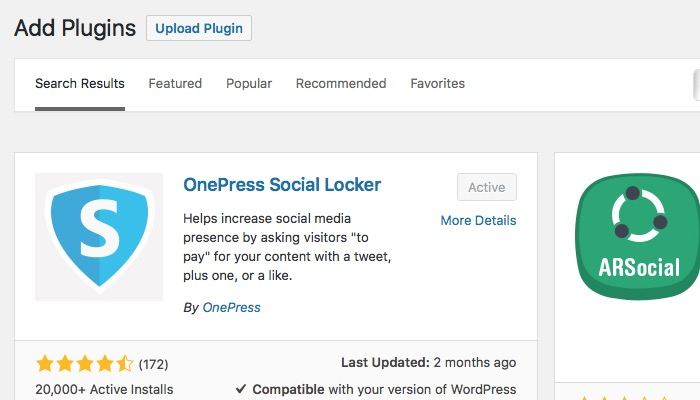
Task: Show the Favorites tab
Action: click(x=437, y=84)
